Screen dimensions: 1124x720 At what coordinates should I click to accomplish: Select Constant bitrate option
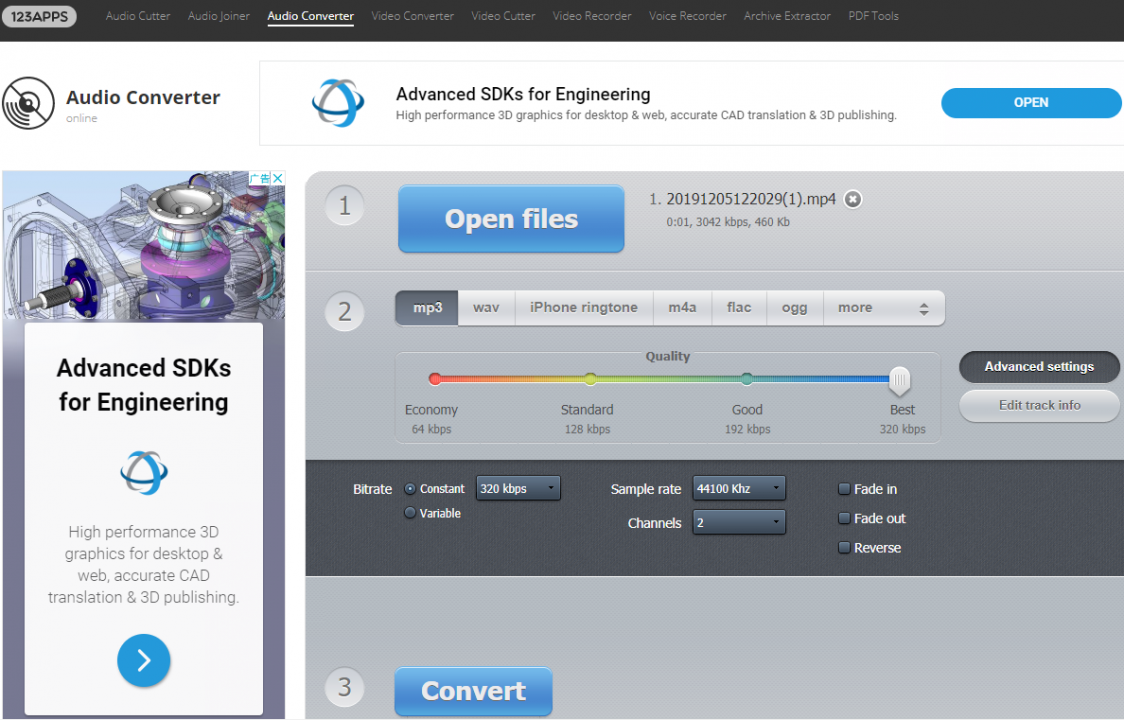(410, 489)
